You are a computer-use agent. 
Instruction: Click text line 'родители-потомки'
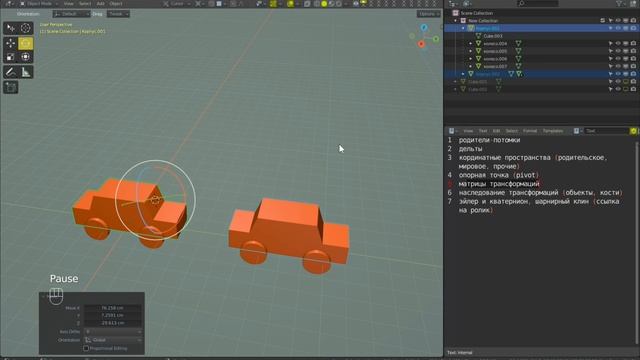489,140
